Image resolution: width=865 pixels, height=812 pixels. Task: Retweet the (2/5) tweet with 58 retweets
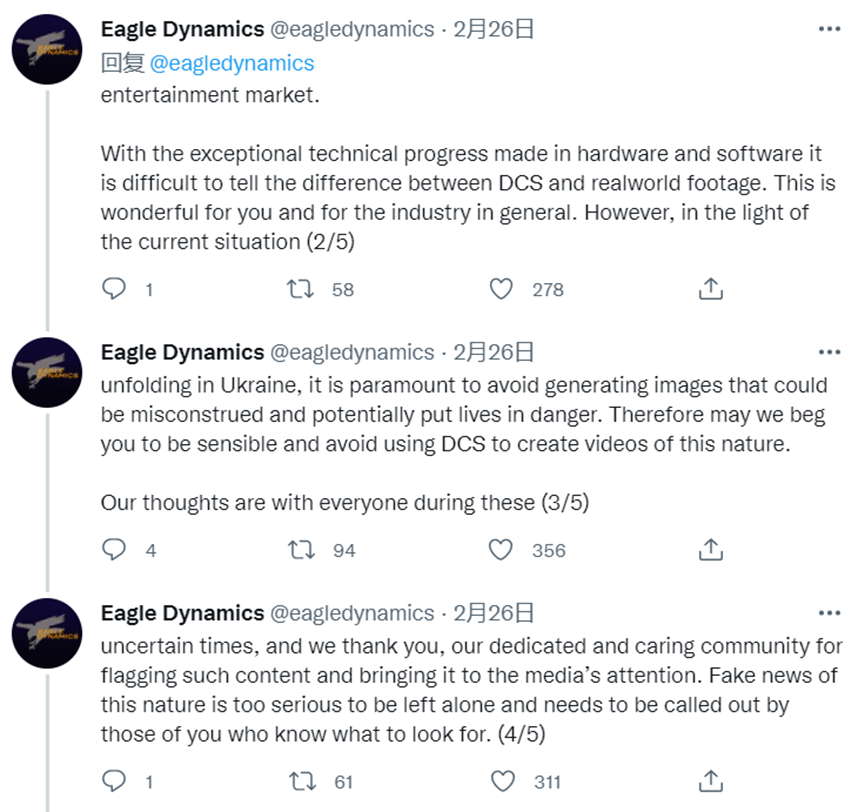tap(301, 289)
